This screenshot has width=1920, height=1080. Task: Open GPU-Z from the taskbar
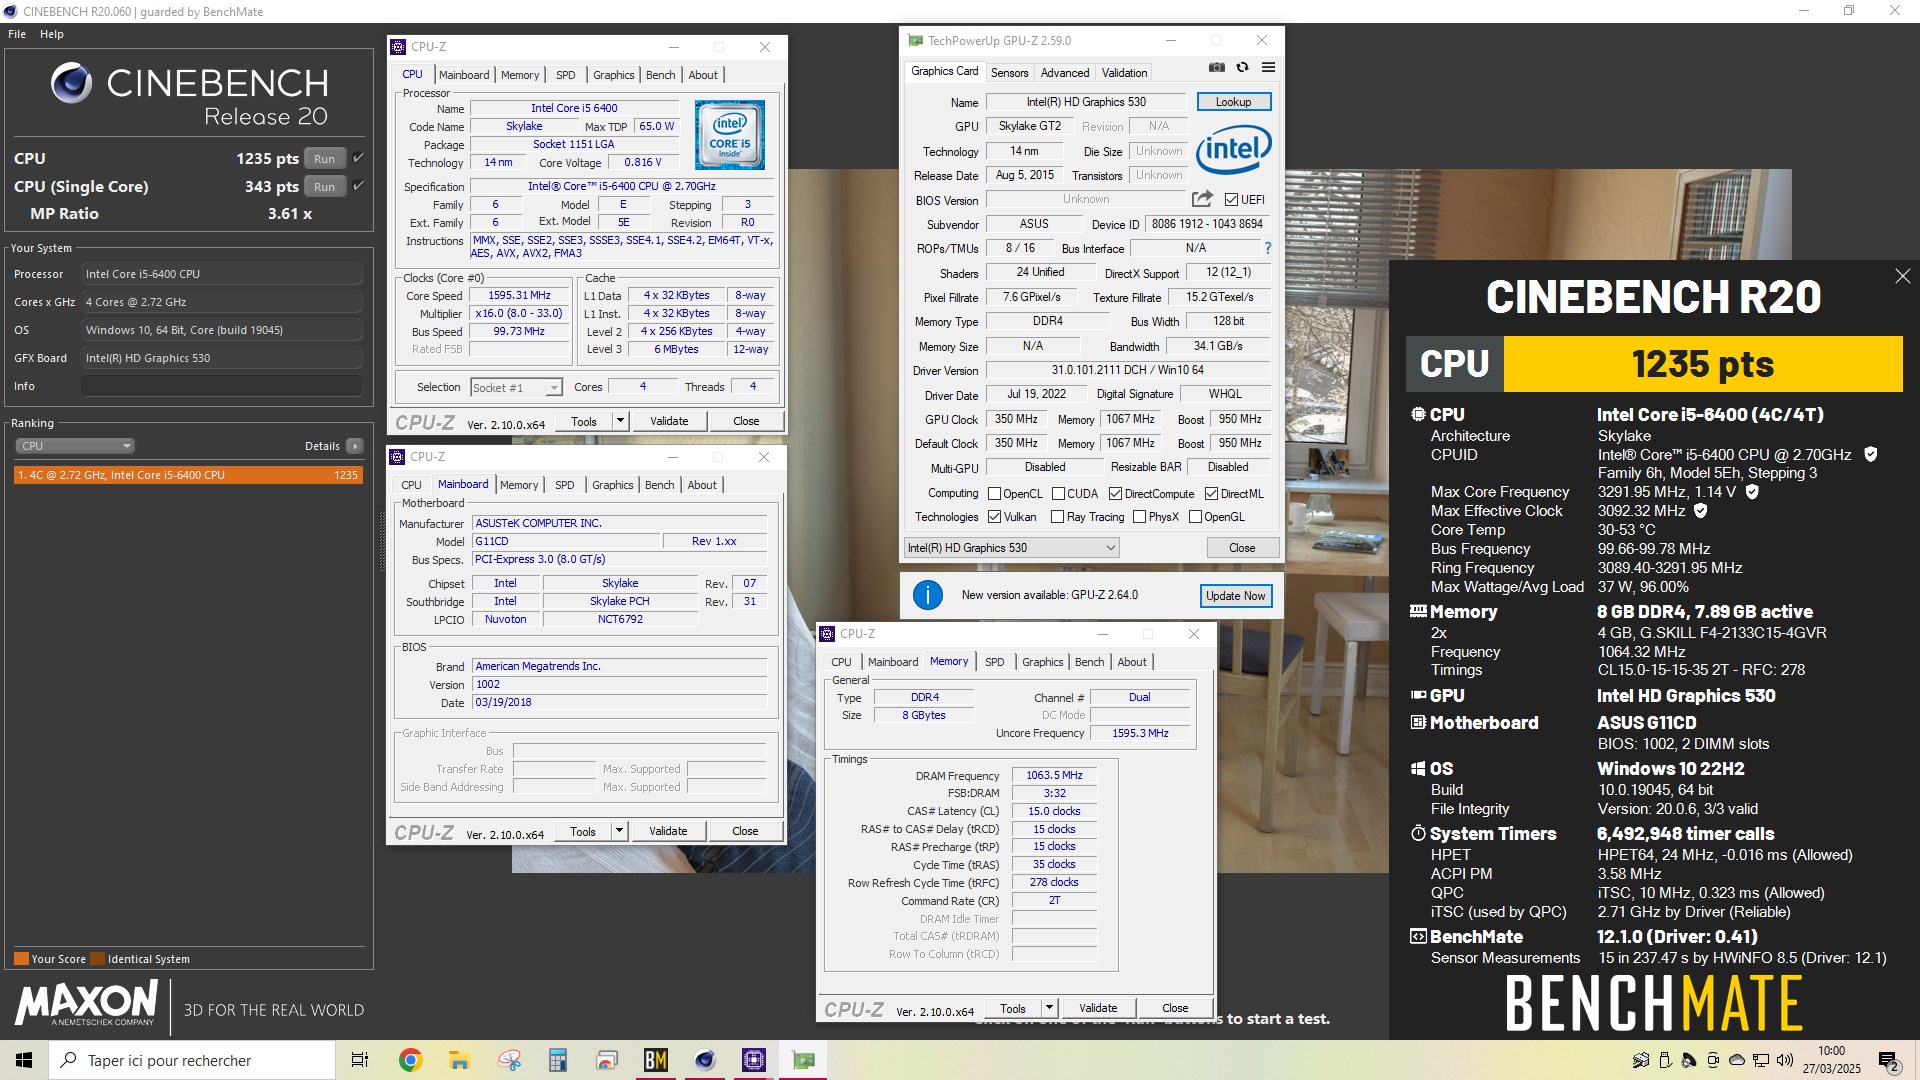click(x=803, y=1060)
